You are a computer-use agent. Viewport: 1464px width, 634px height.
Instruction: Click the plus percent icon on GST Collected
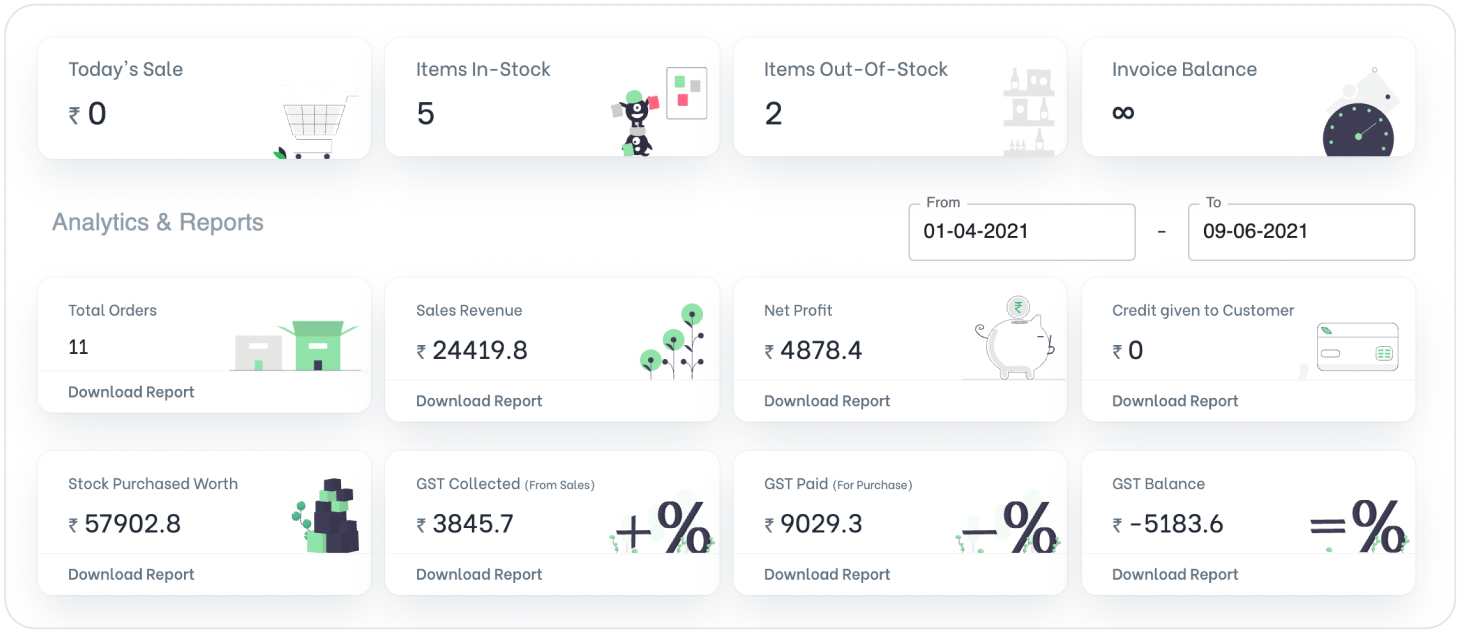coord(663,525)
